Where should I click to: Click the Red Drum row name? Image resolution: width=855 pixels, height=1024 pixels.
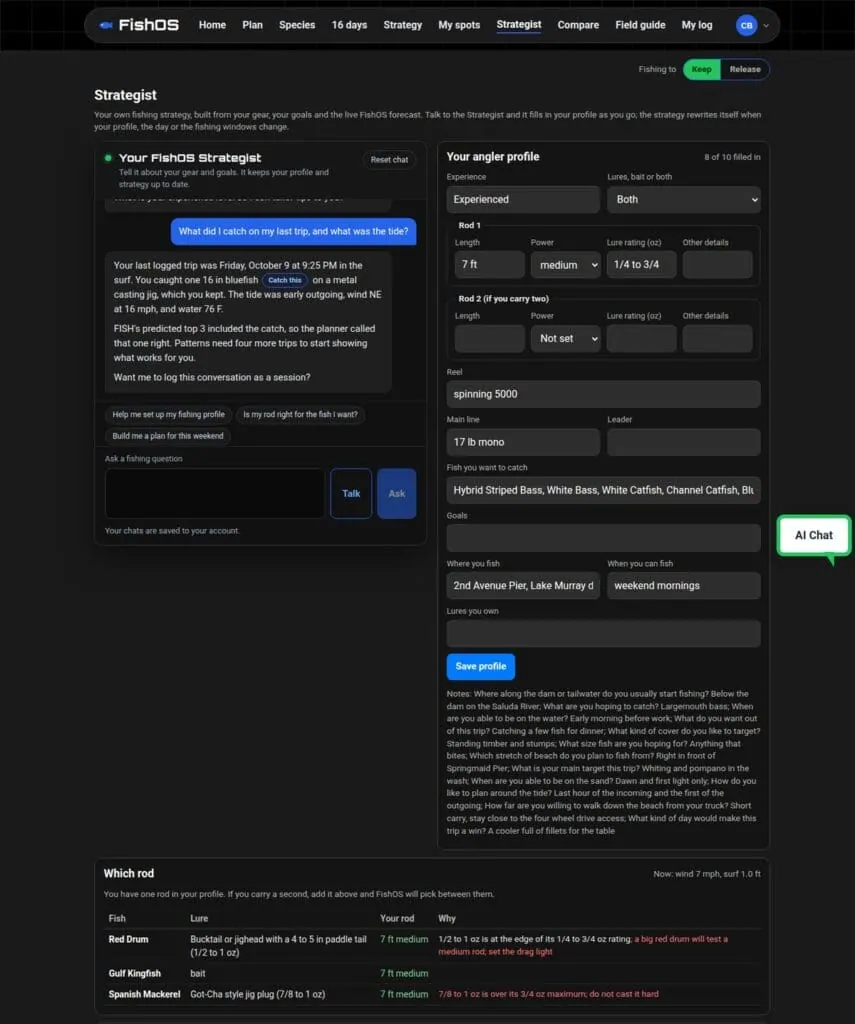click(x=129, y=939)
